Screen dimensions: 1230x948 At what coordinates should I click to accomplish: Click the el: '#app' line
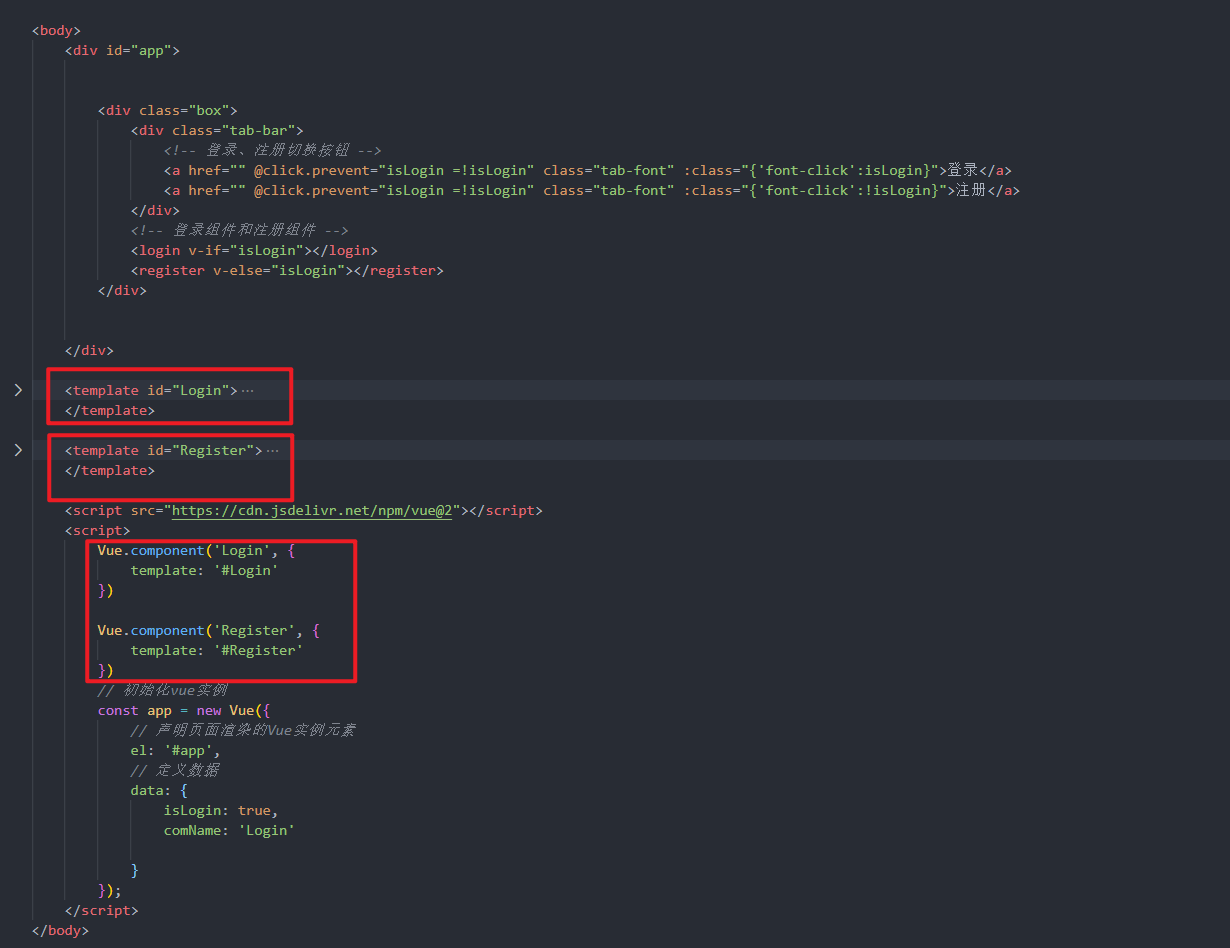tap(175, 750)
